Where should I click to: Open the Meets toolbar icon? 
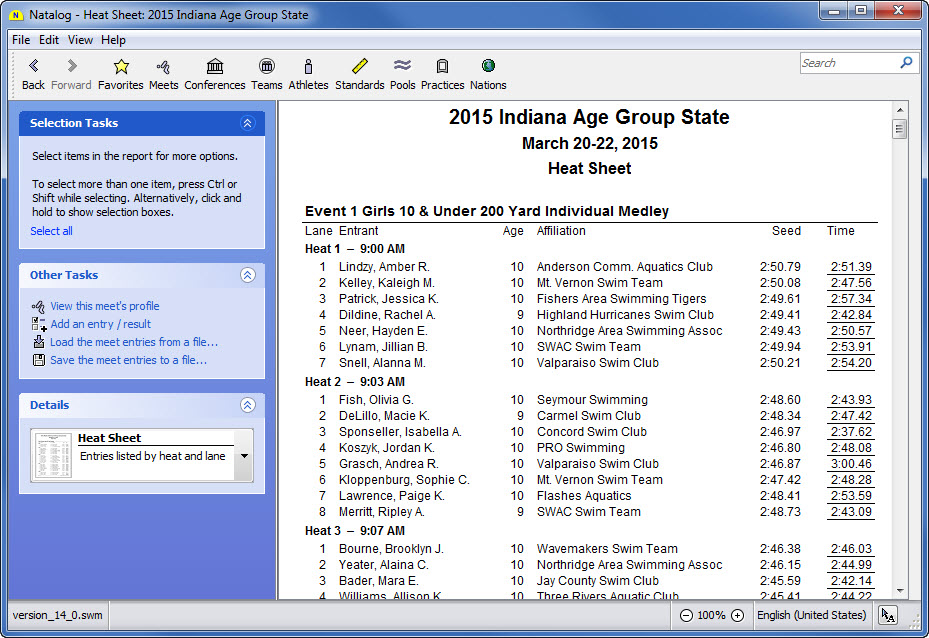coord(163,67)
